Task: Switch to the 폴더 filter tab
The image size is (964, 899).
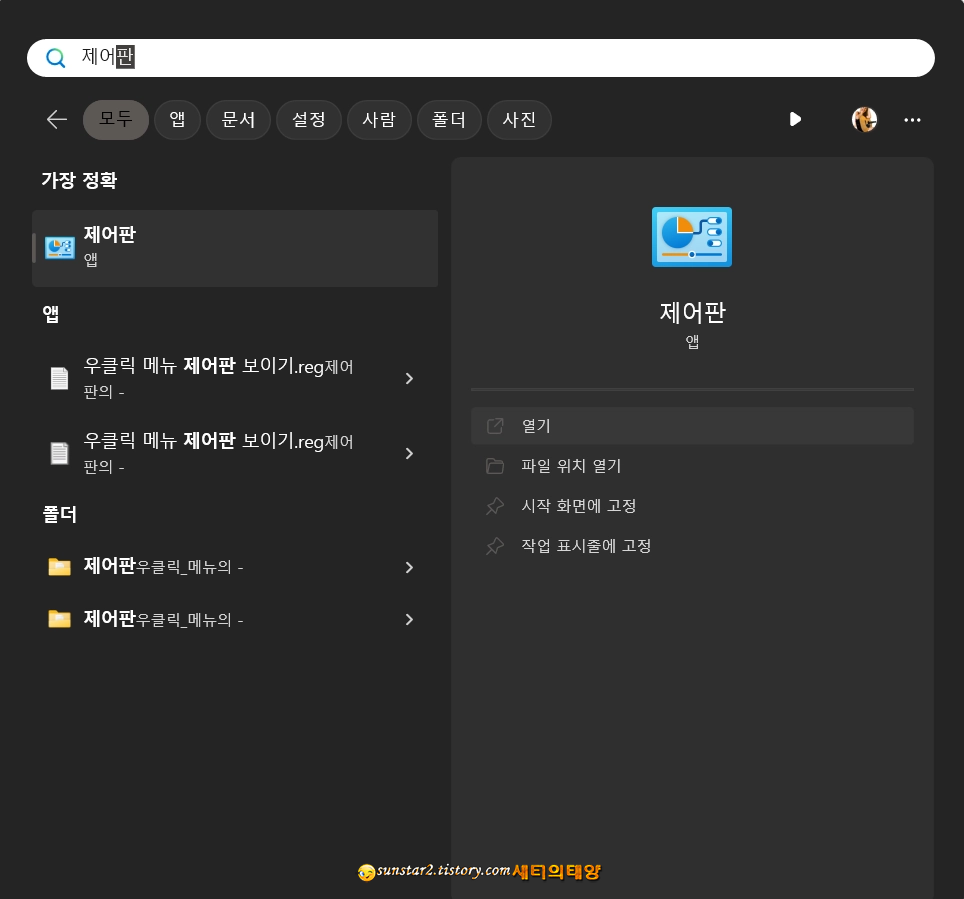Action: [449, 119]
